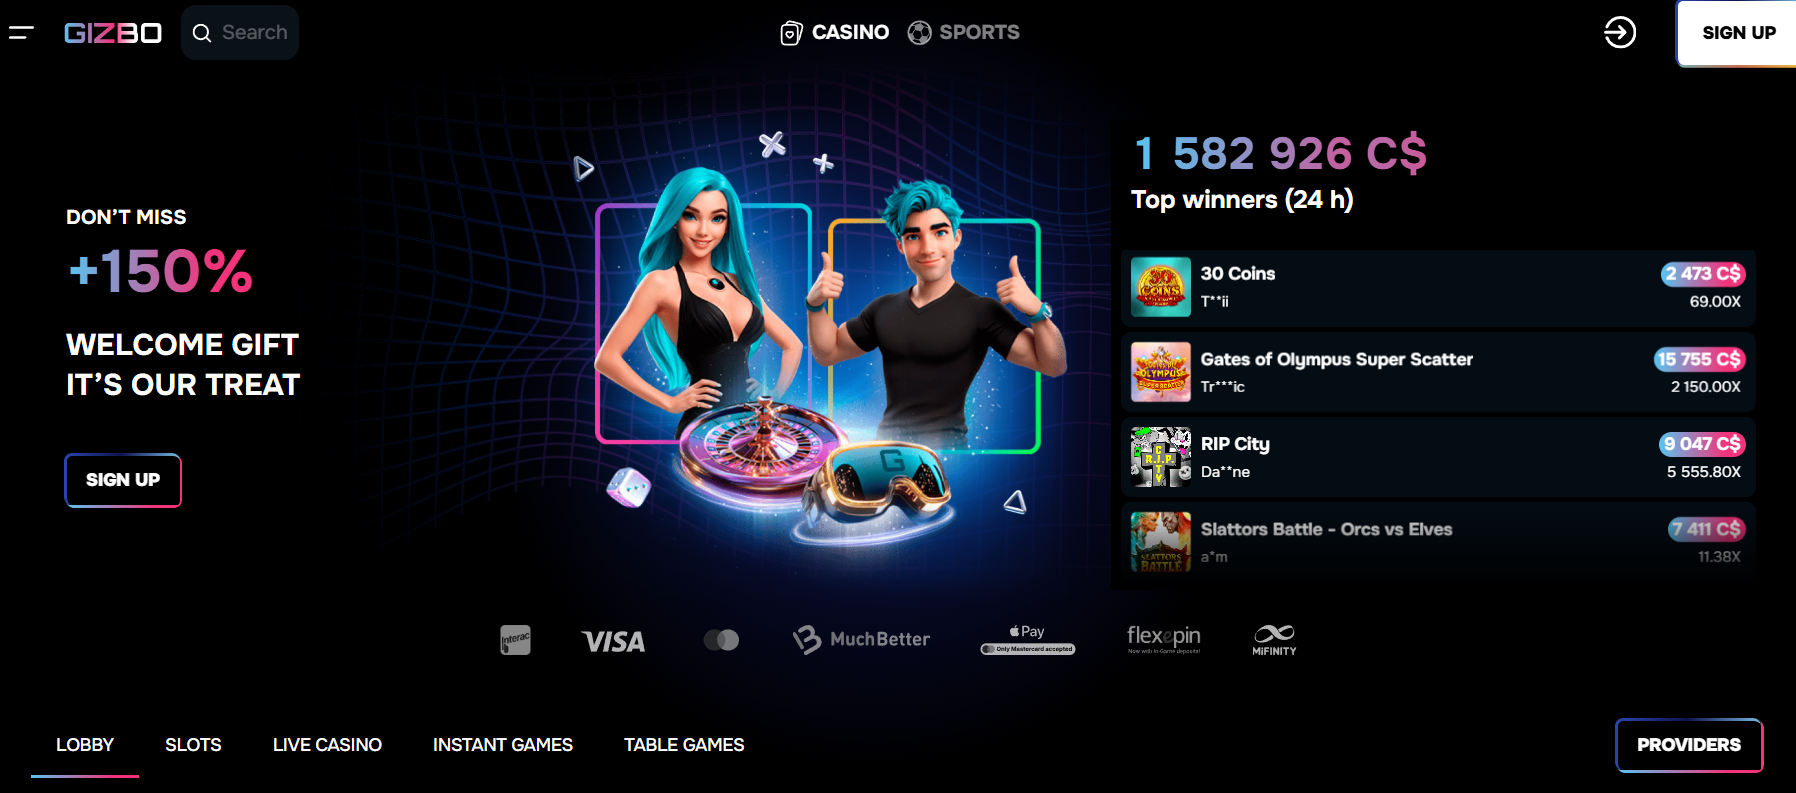Viewport: 1796px width, 793px height.
Task: Click the PROVIDERS button
Action: pyautogui.click(x=1689, y=745)
